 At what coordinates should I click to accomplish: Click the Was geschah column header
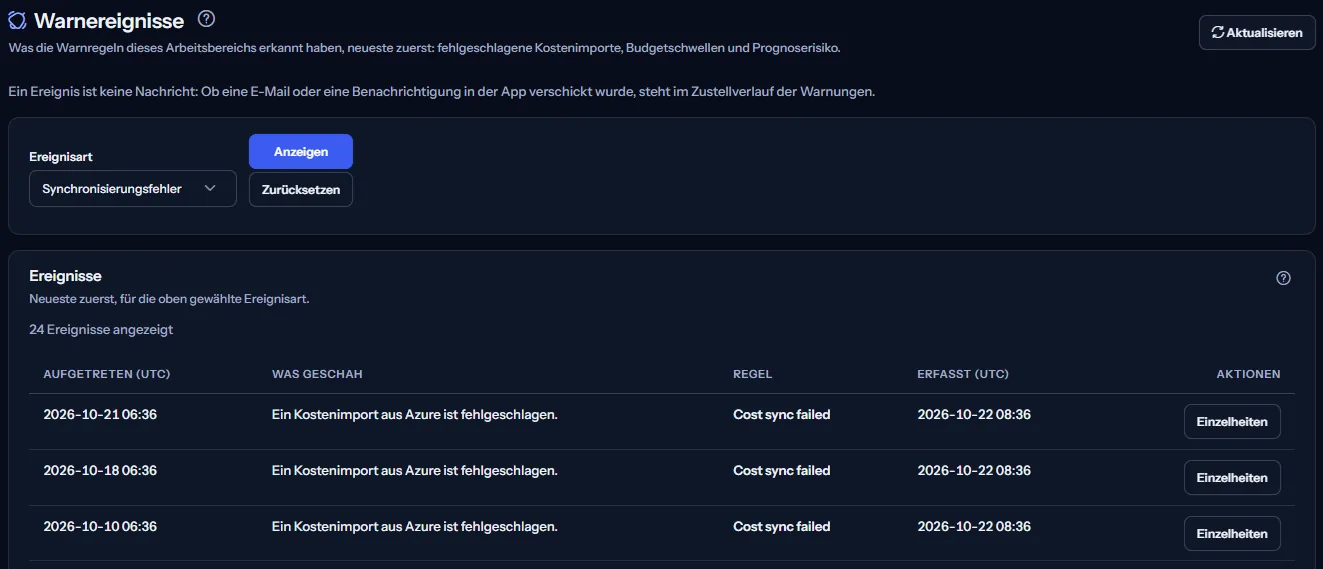pyautogui.click(x=317, y=374)
